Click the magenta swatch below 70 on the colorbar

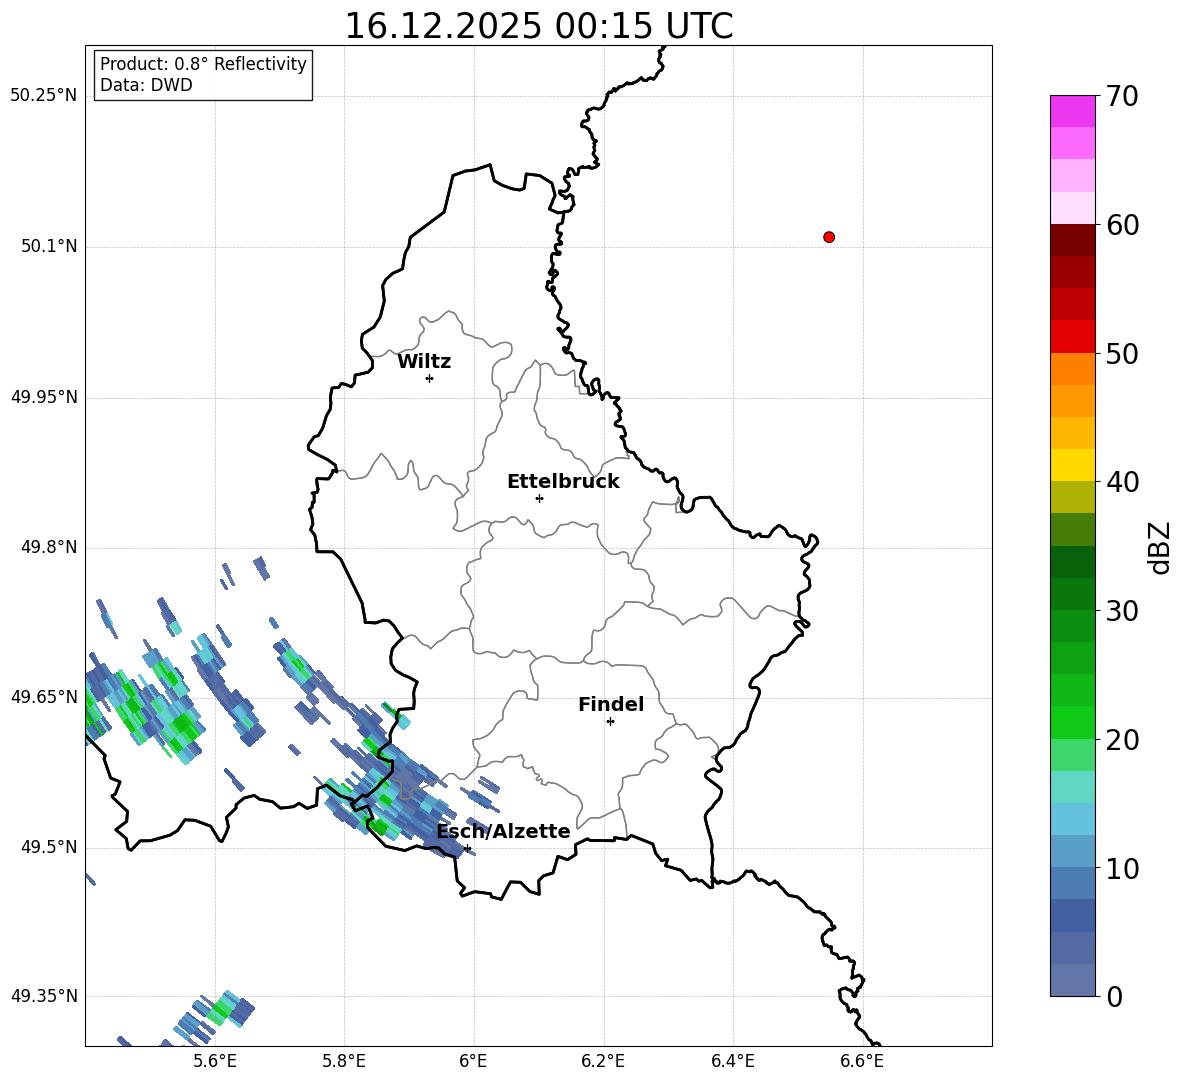[1072, 111]
